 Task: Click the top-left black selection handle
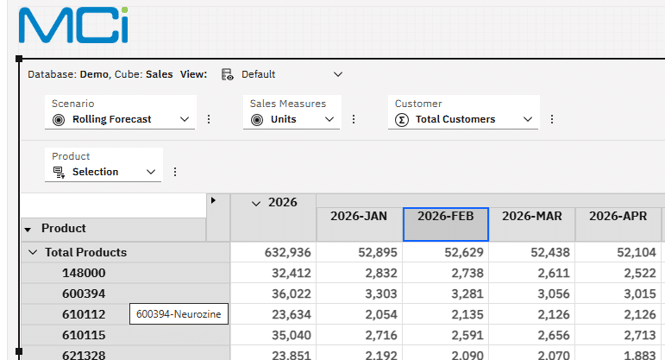click(x=19, y=59)
